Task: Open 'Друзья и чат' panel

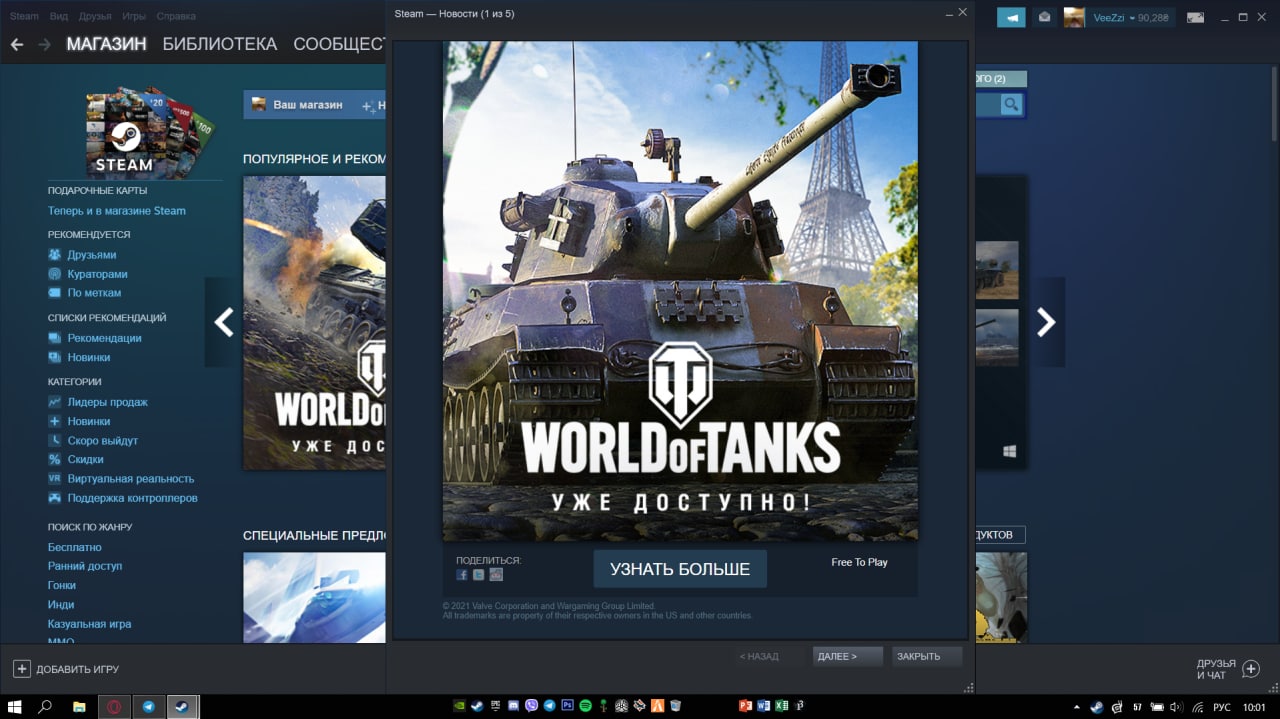Action: click(x=1227, y=669)
